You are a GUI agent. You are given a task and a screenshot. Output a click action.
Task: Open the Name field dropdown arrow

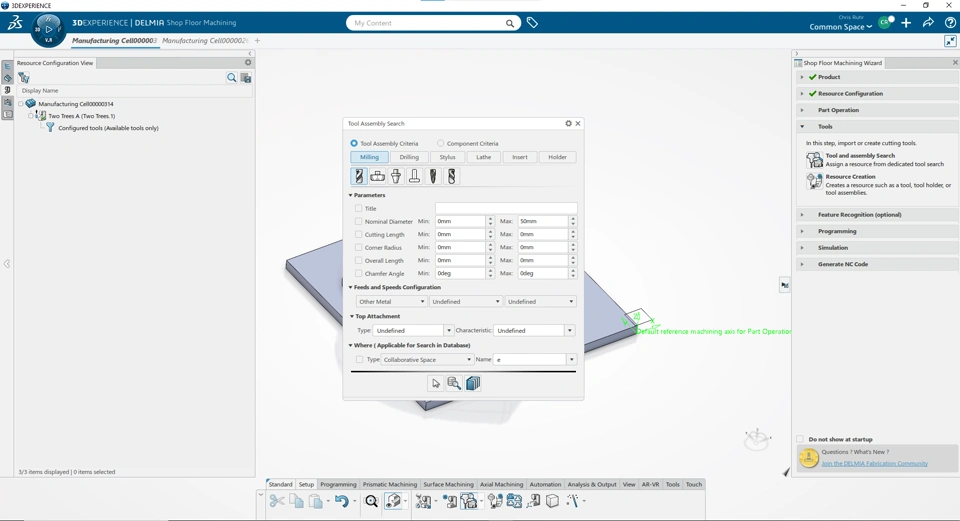pos(571,359)
